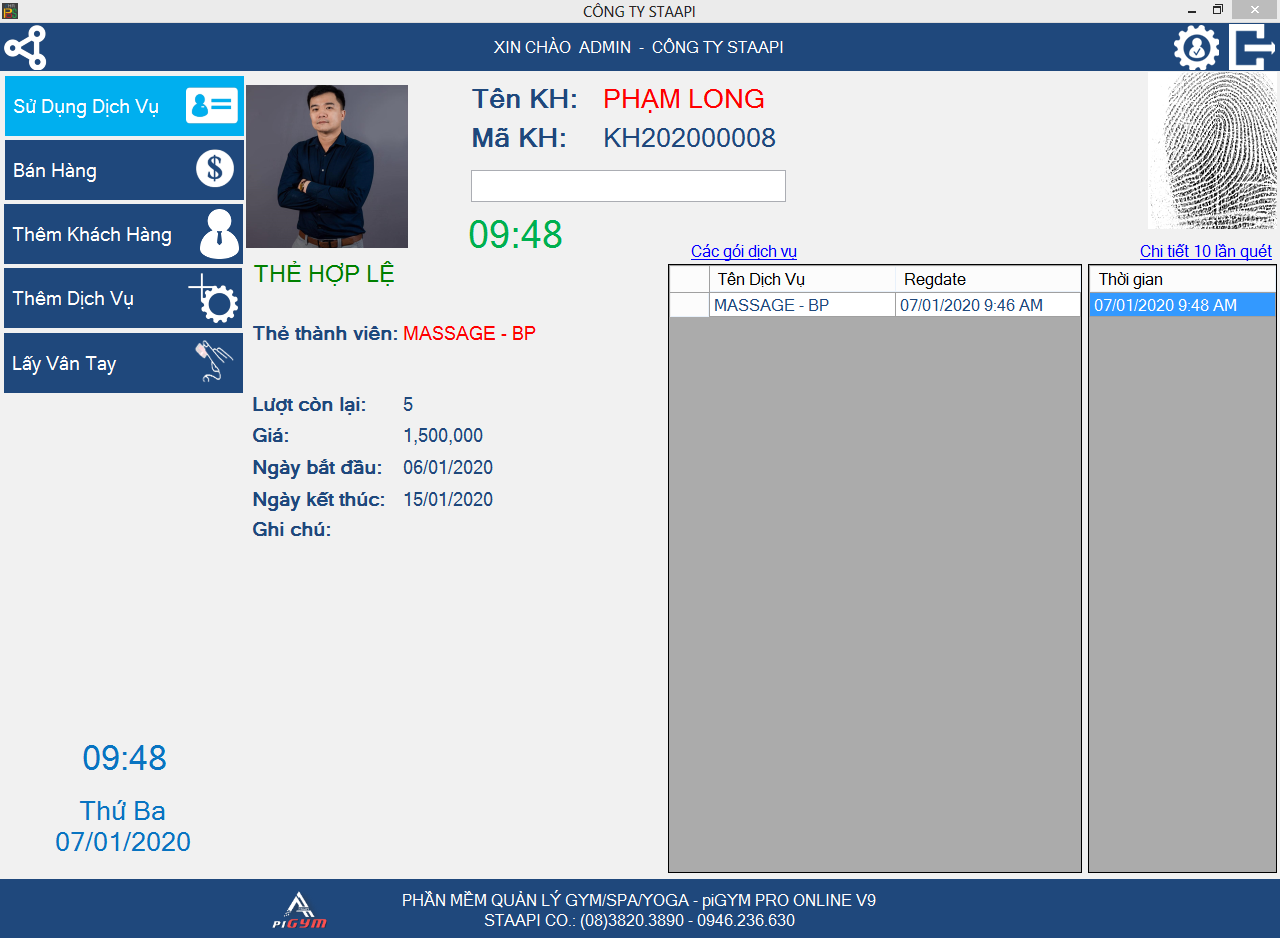
Task: Click the fingerprint image thumbnail
Action: tap(1213, 151)
